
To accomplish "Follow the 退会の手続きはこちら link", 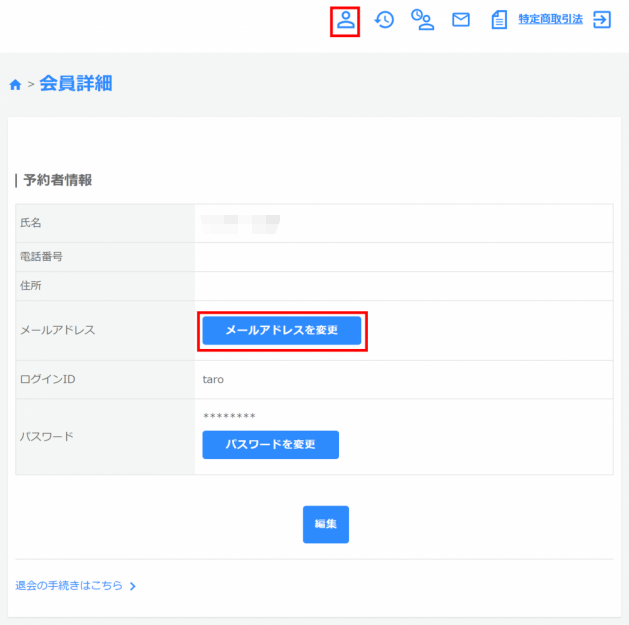I will point(69,586).
